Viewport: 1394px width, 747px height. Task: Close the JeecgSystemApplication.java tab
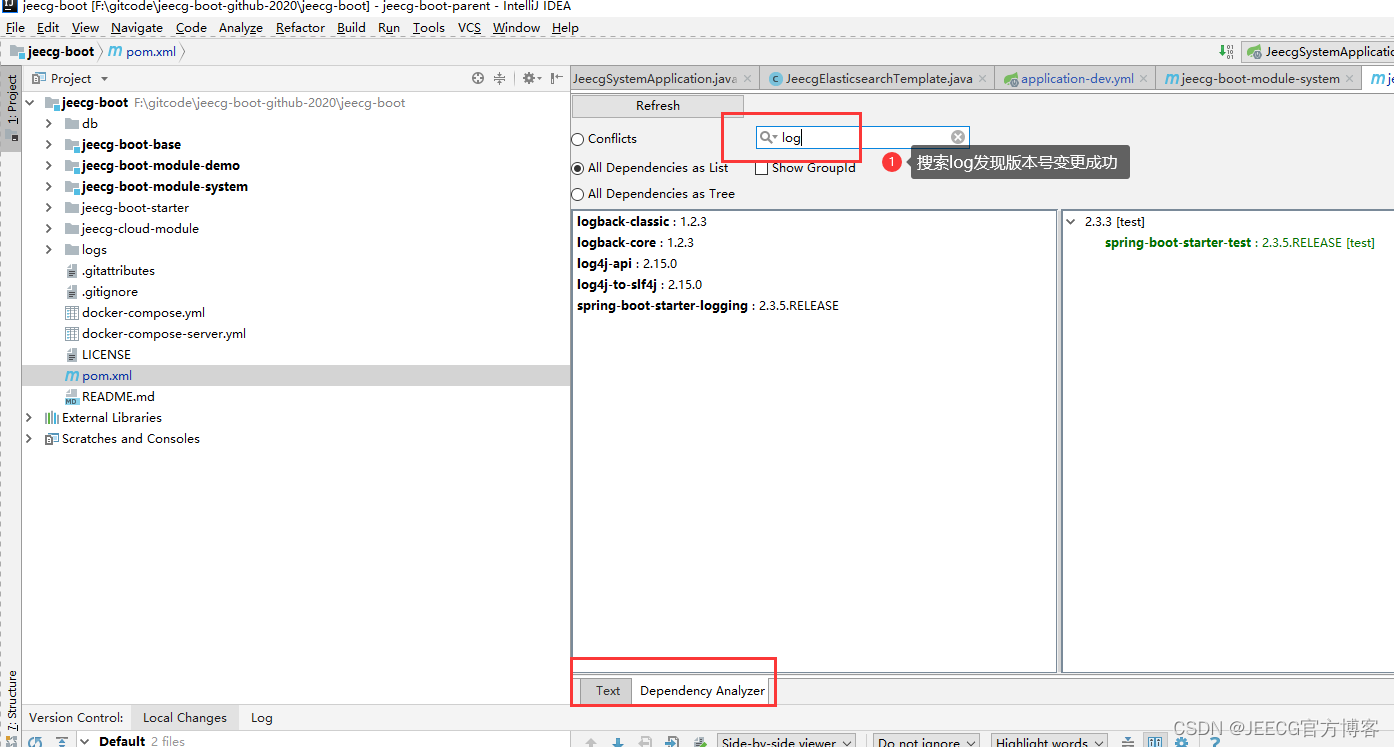click(748, 79)
